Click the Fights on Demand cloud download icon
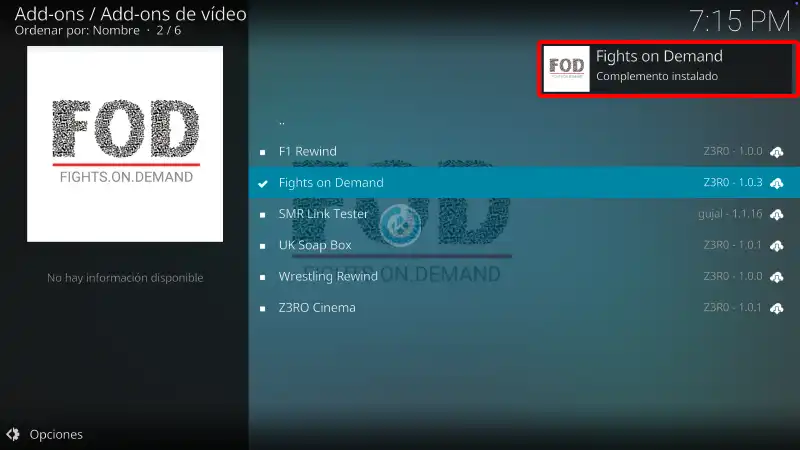The height and width of the screenshot is (450, 800). pos(777,183)
